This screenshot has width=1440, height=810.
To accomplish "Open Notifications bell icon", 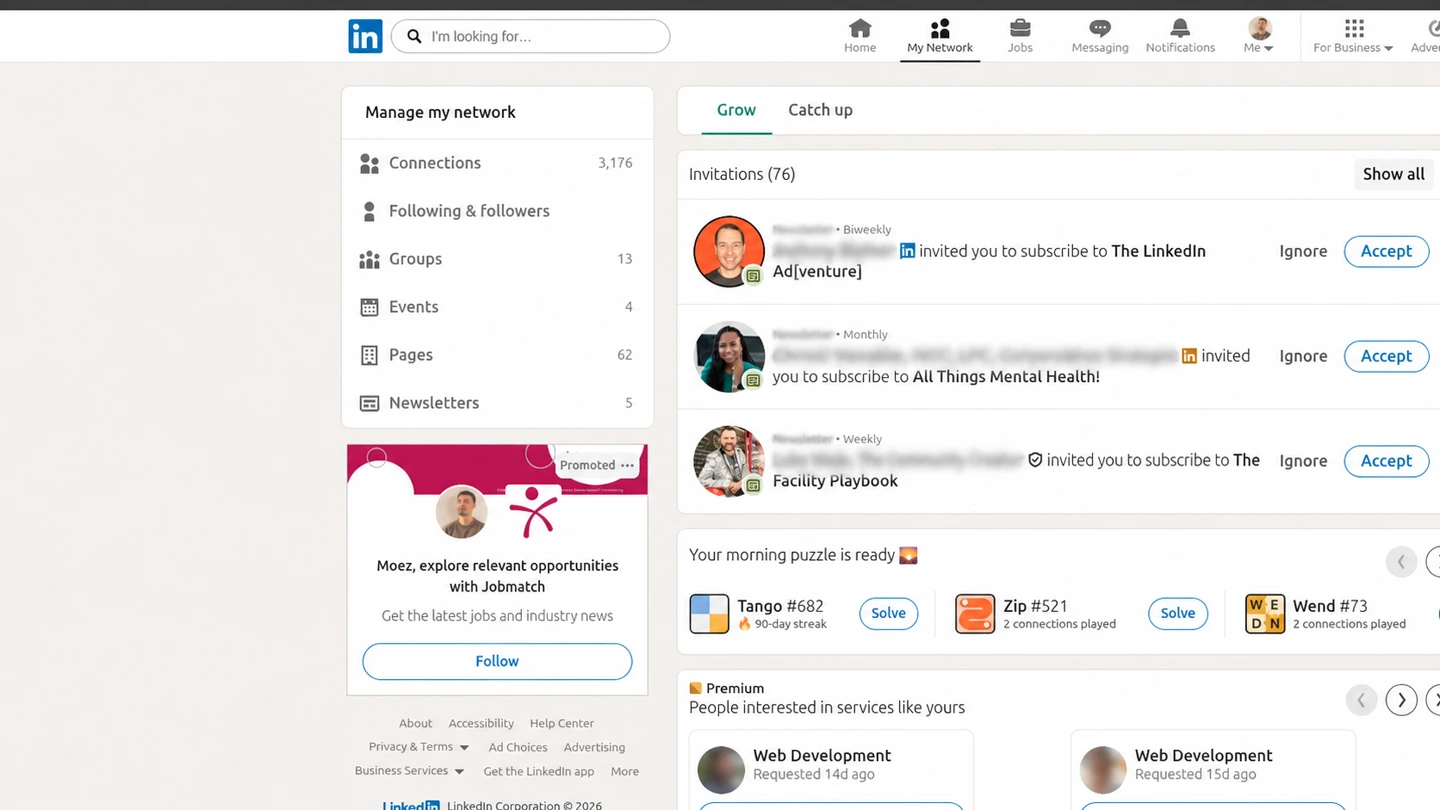I will [1180, 28].
